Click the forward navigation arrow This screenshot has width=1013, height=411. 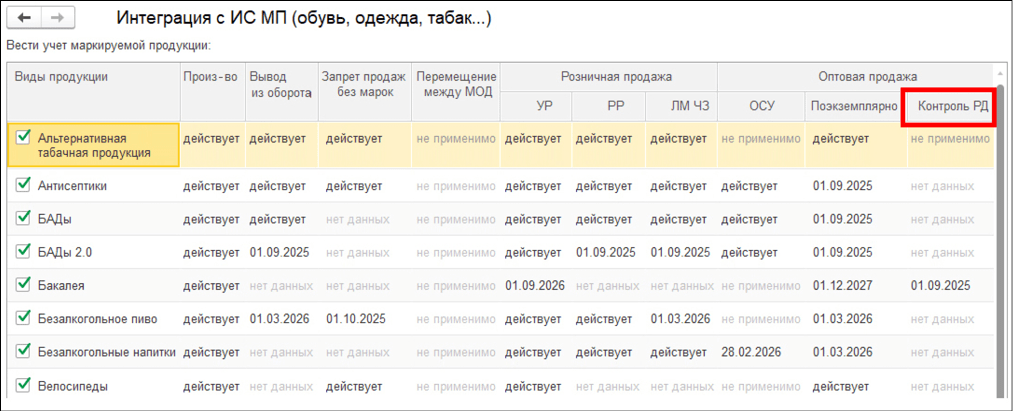[x=58, y=19]
